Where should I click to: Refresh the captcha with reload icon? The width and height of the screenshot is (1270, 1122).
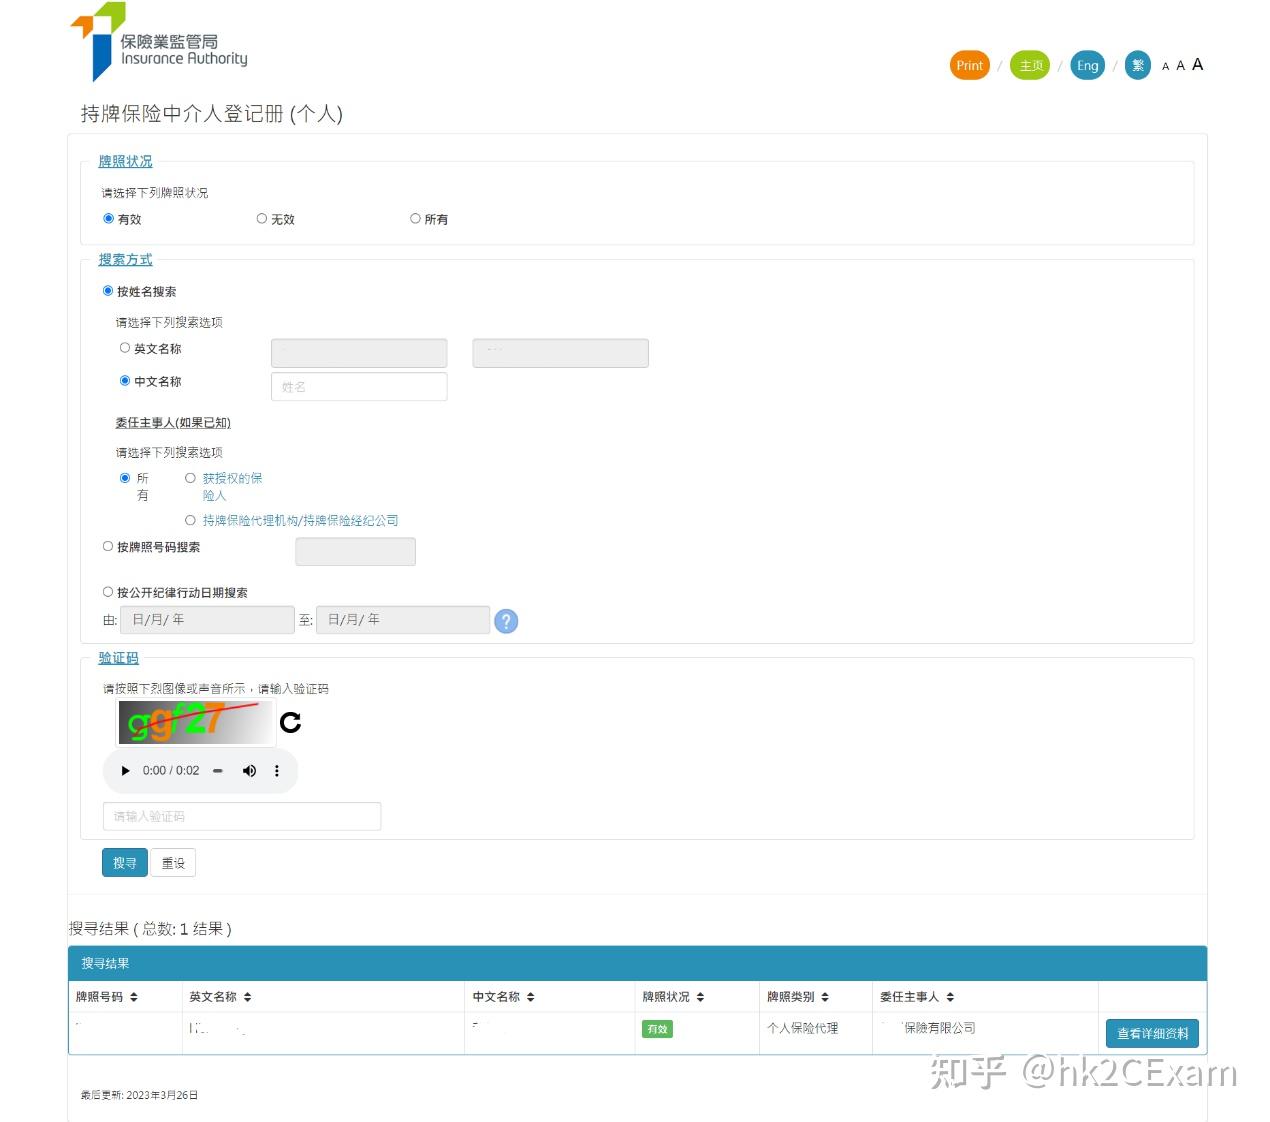click(x=290, y=722)
